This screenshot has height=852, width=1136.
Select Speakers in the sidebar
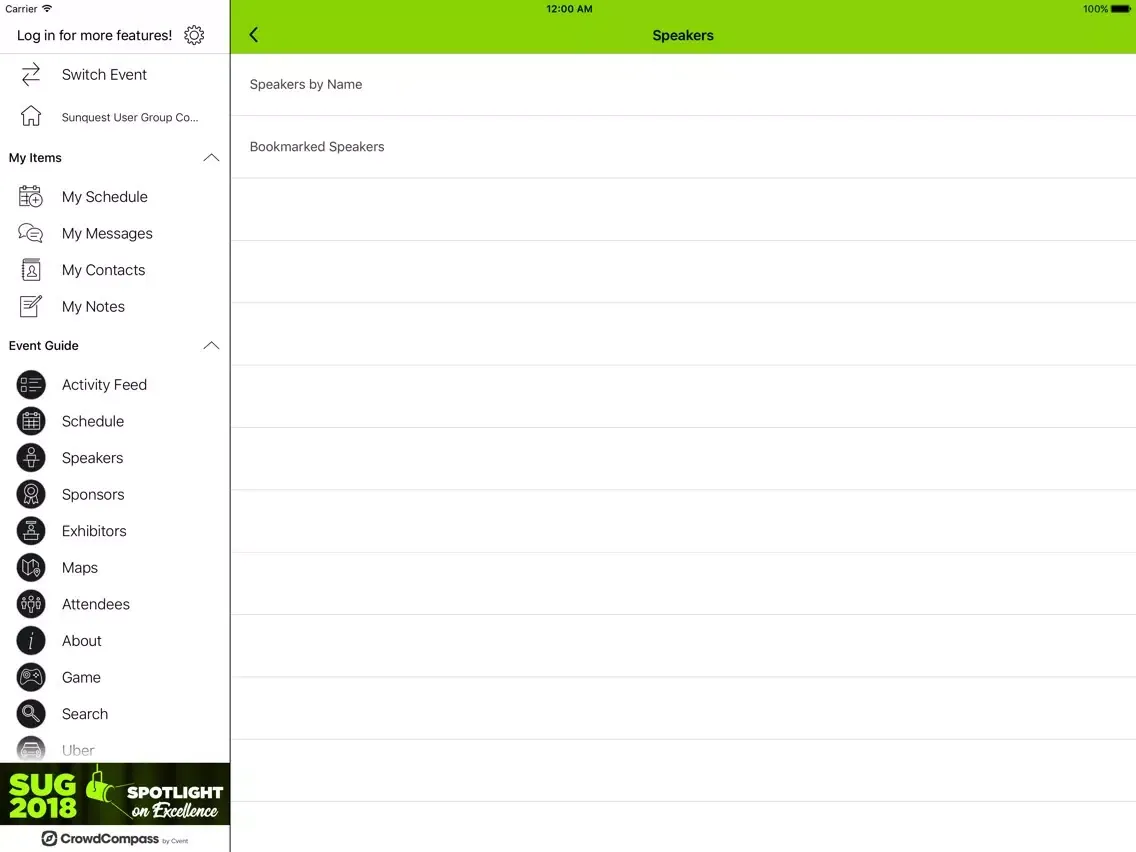pos(92,458)
